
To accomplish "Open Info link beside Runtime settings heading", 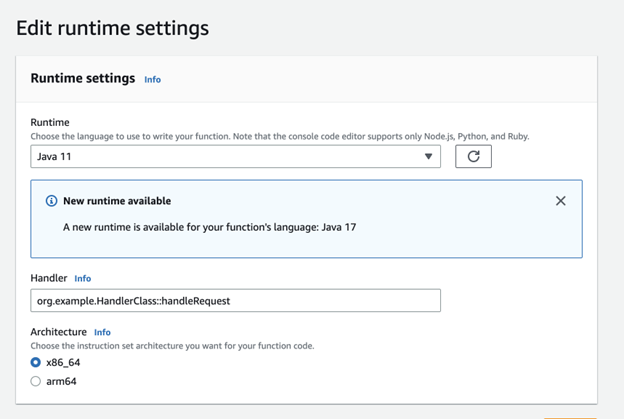I will pyautogui.click(x=152, y=80).
